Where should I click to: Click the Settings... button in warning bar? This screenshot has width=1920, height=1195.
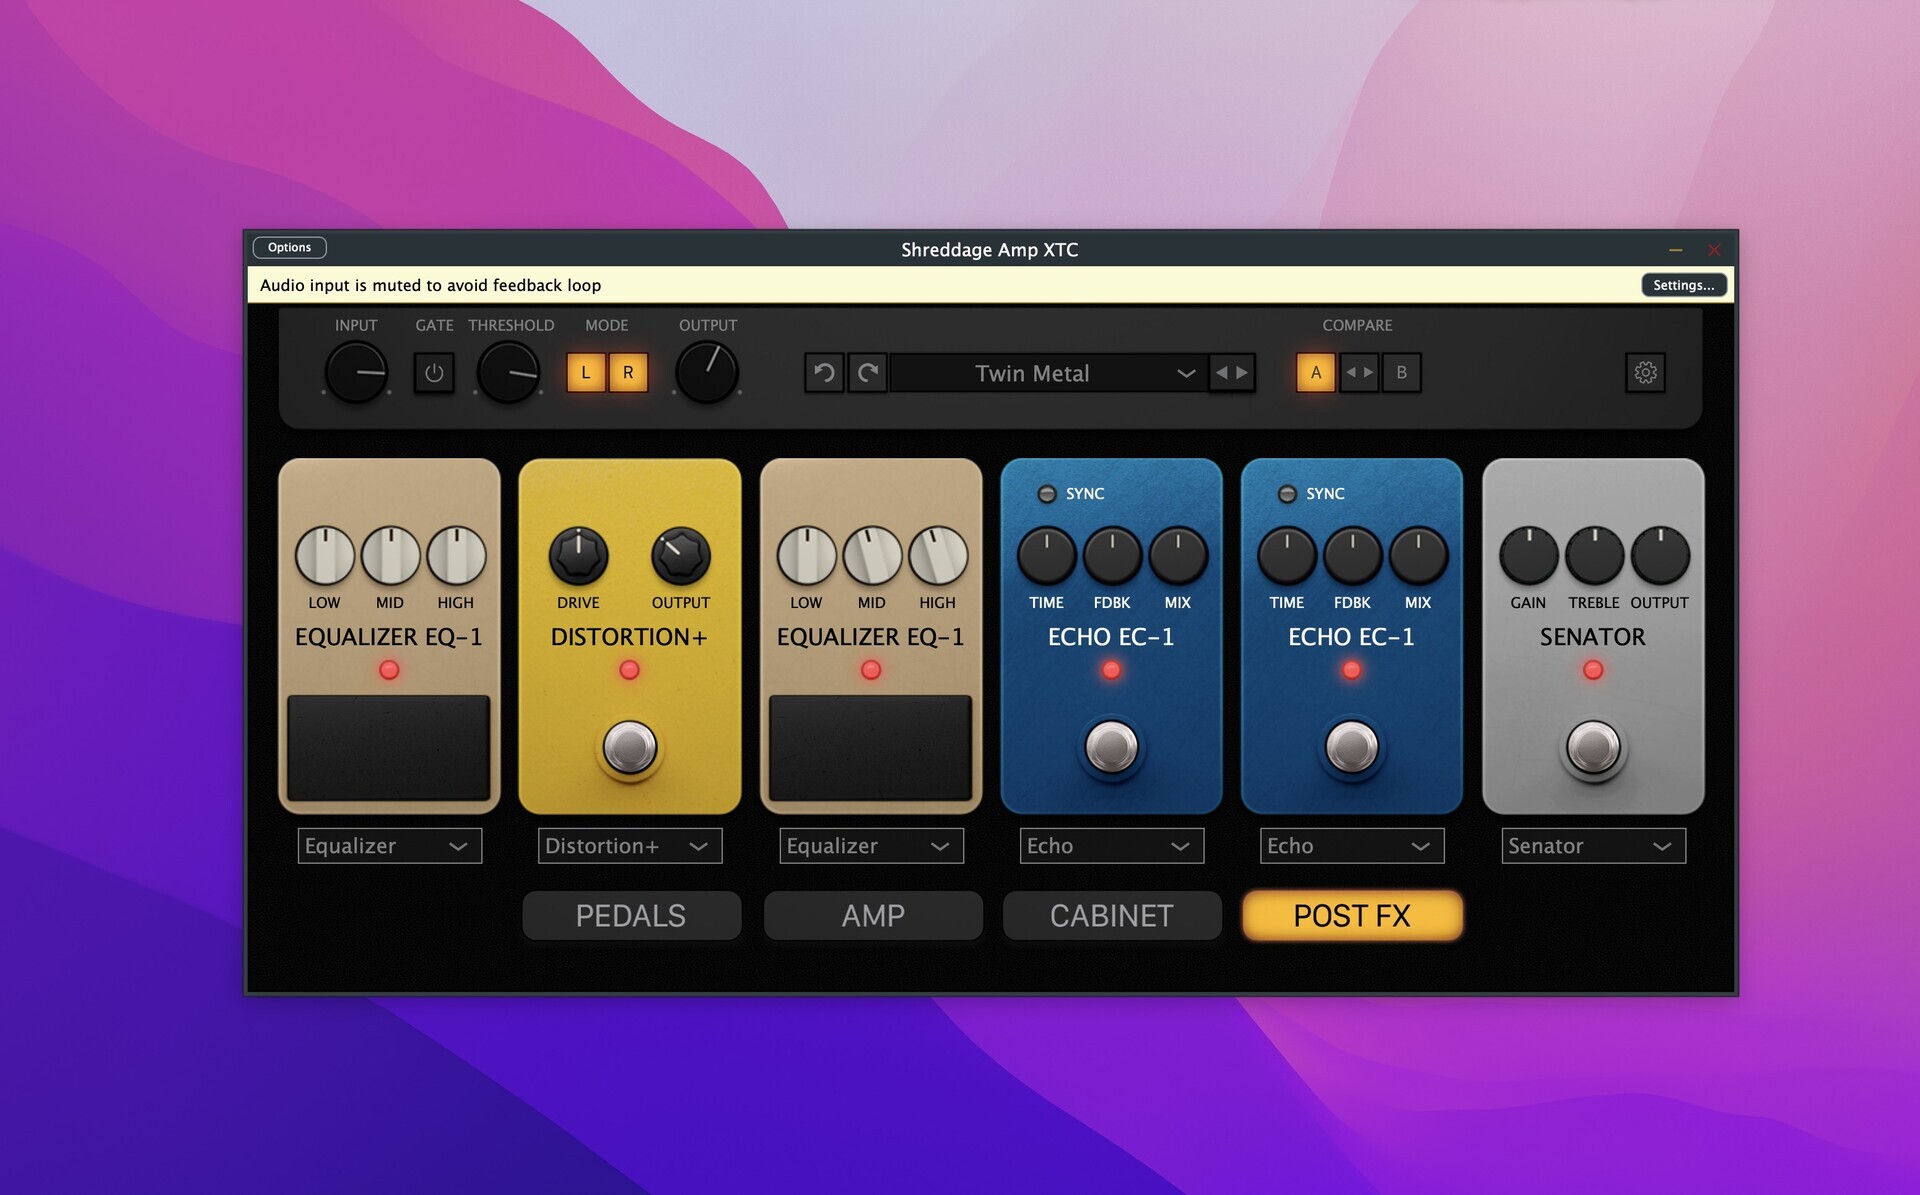tap(1684, 285)
